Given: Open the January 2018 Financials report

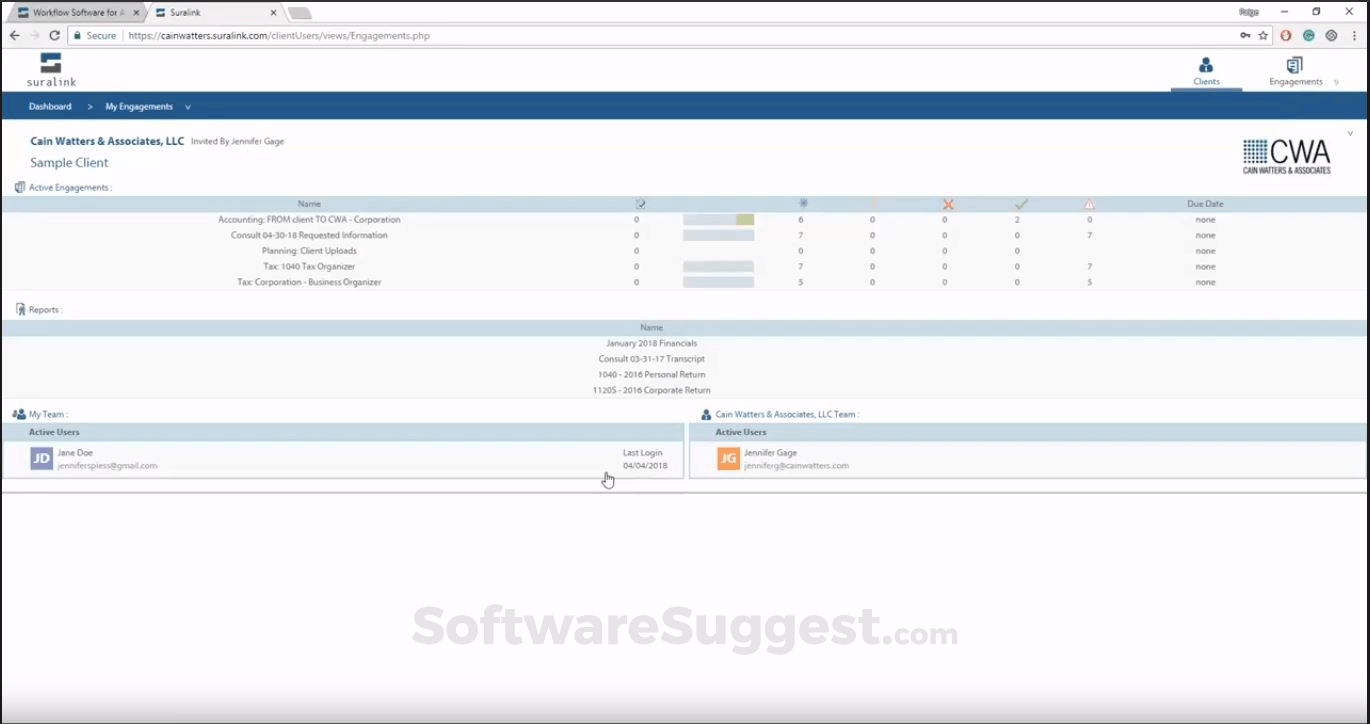Looking at the screenshot, I should coord(651,343).
